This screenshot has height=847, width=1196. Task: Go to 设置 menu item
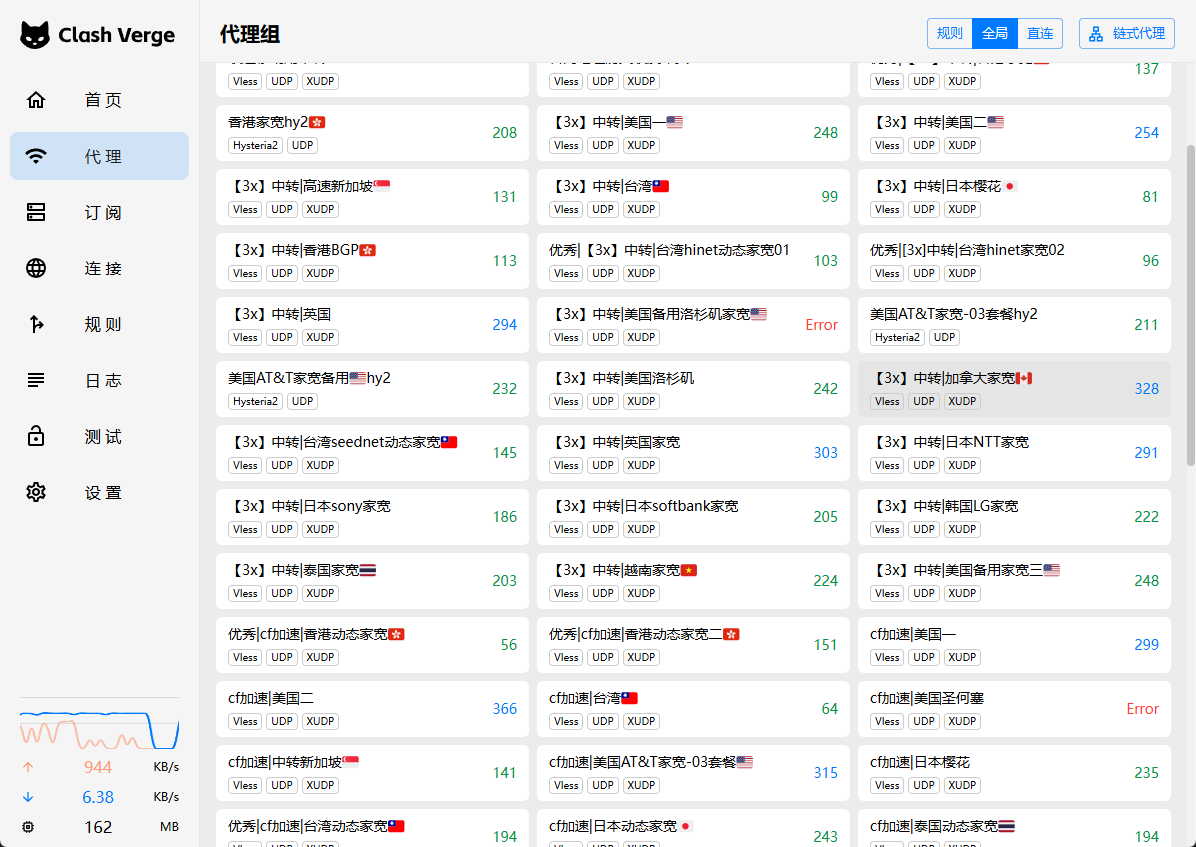click(100, 492)
